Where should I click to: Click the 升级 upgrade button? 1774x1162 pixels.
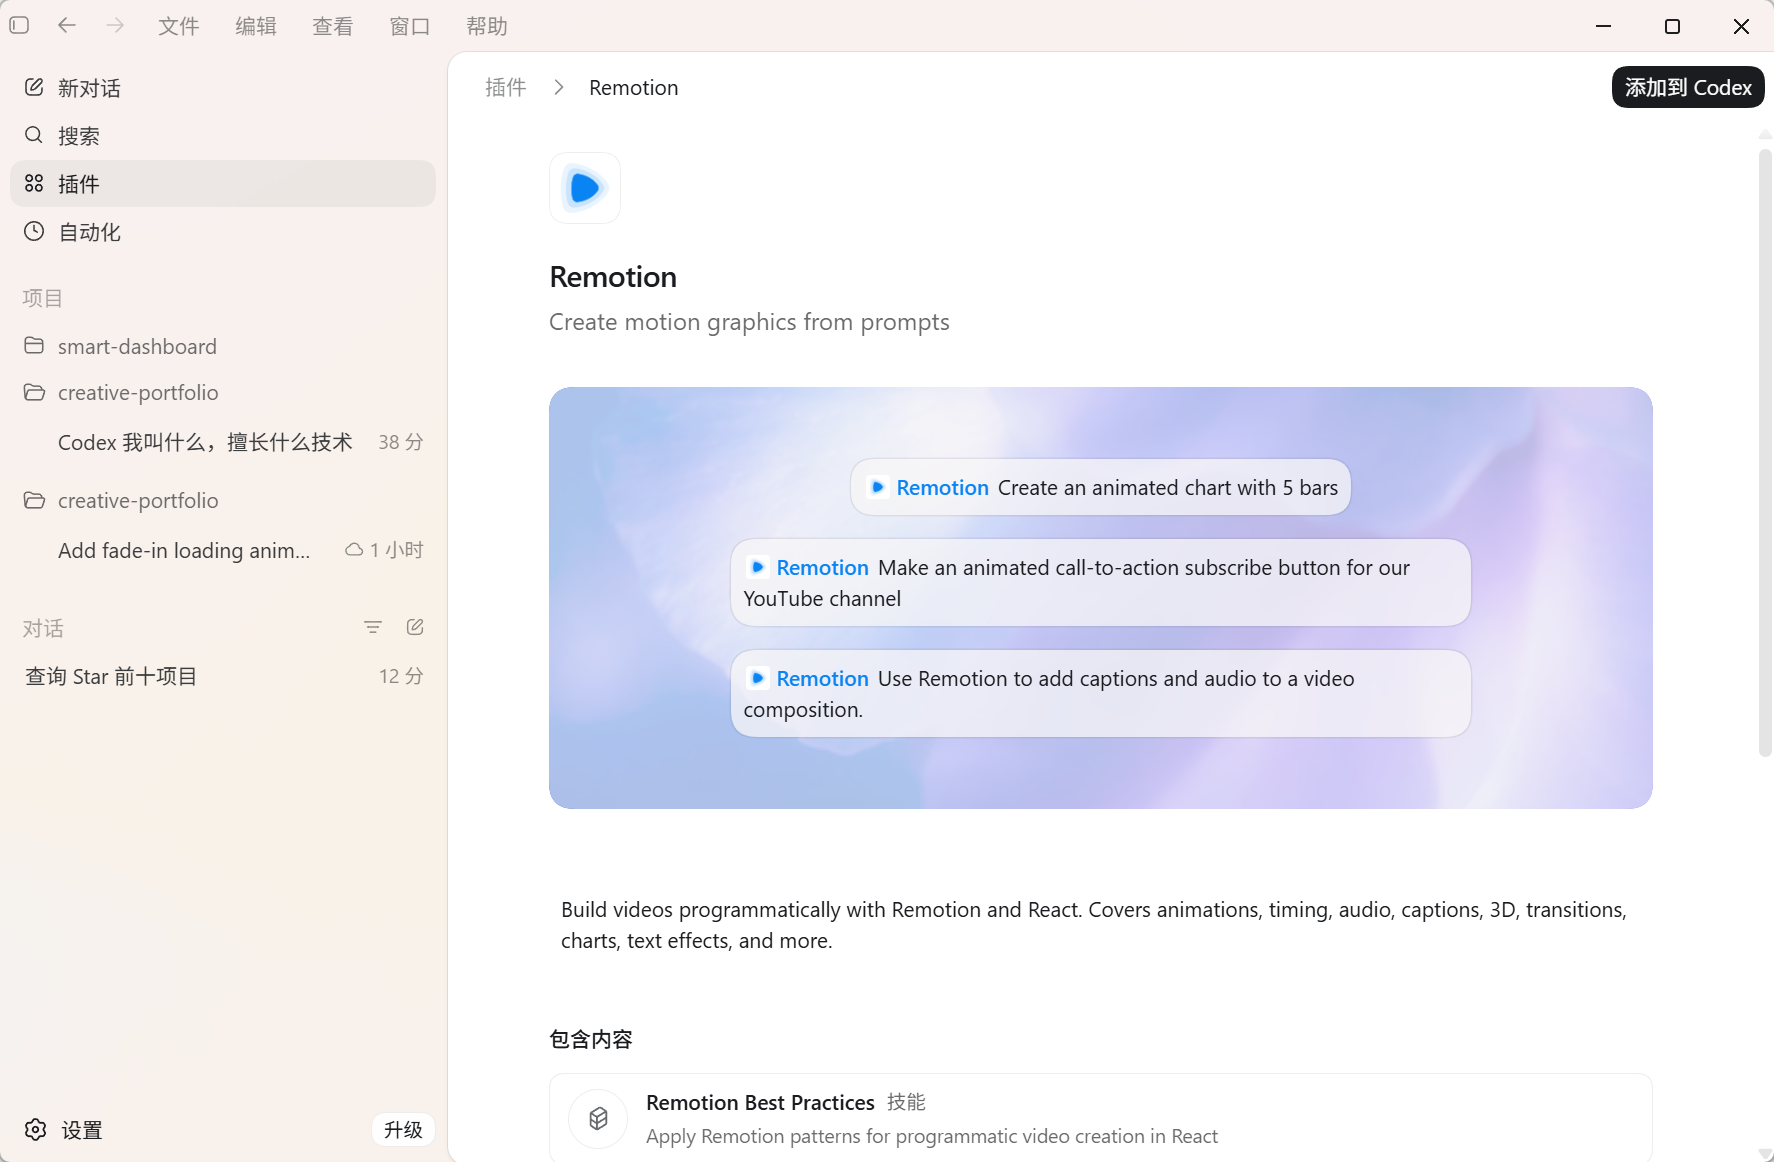pyautogui.click(x=403, y=1130)
